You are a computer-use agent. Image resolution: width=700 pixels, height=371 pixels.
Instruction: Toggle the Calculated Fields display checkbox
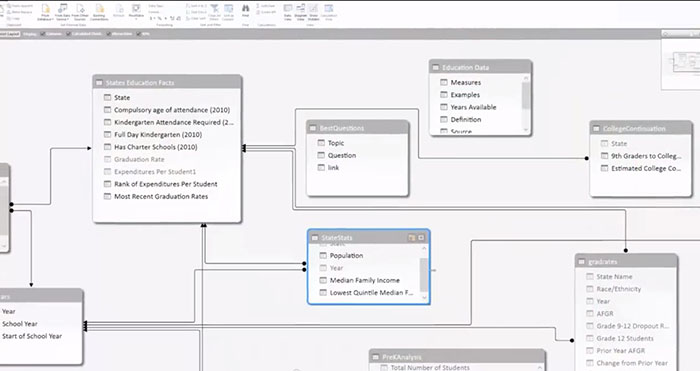tap(69, 34)
